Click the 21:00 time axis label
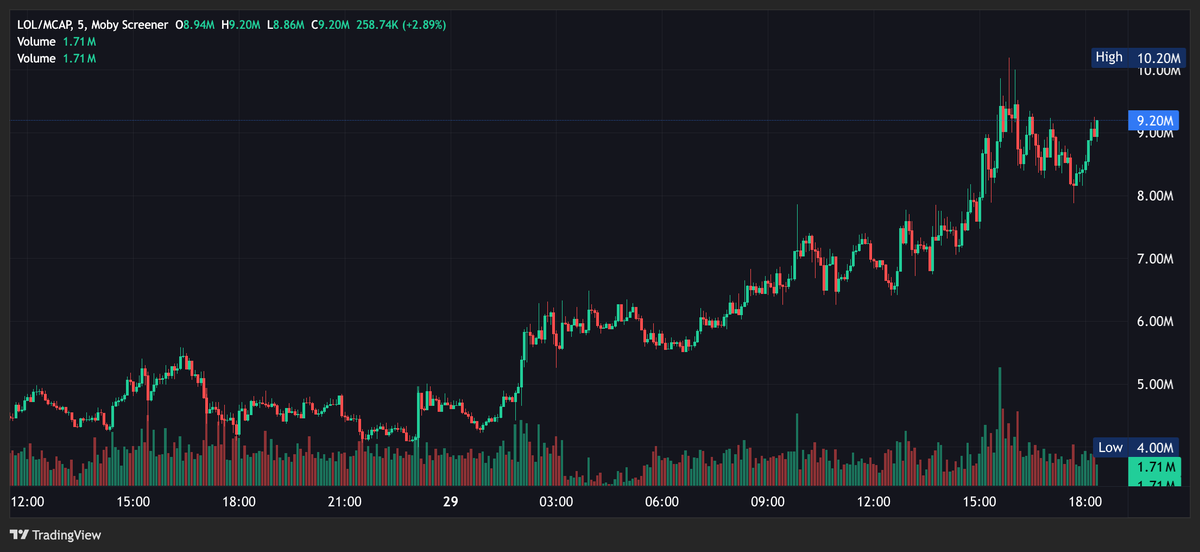This screenshot has height=552, width=1200. click(344, 501)
